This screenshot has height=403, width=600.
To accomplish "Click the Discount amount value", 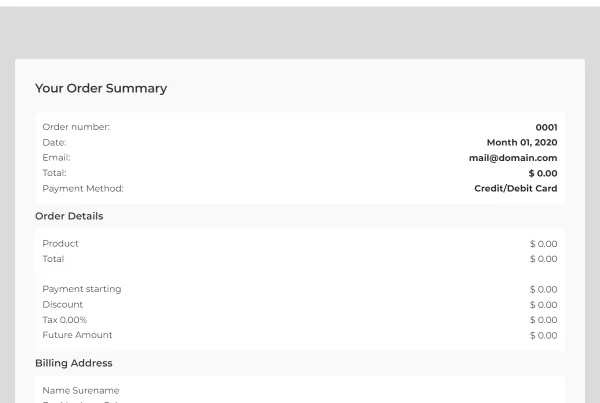I will (543, 305).
